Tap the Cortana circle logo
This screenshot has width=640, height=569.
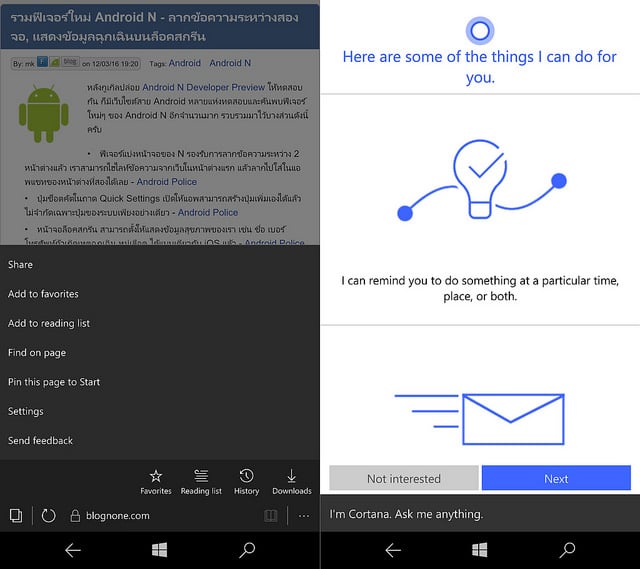[x=480, y=31]
